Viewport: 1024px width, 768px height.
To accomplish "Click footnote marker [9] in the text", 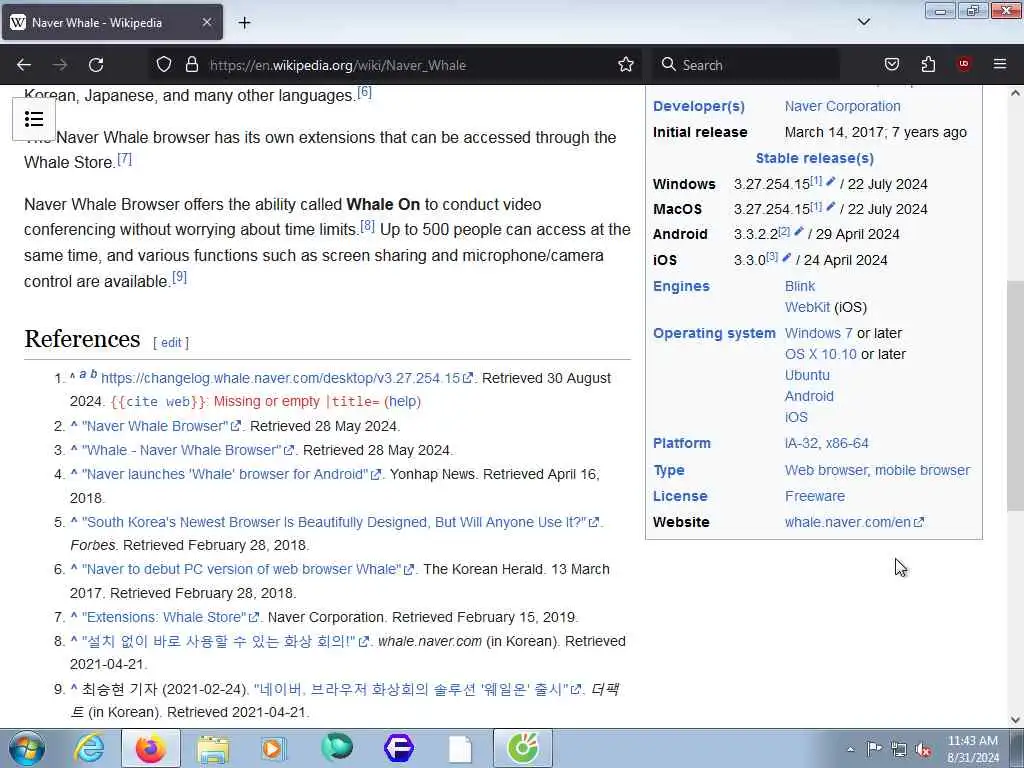I will click(180, 278).
